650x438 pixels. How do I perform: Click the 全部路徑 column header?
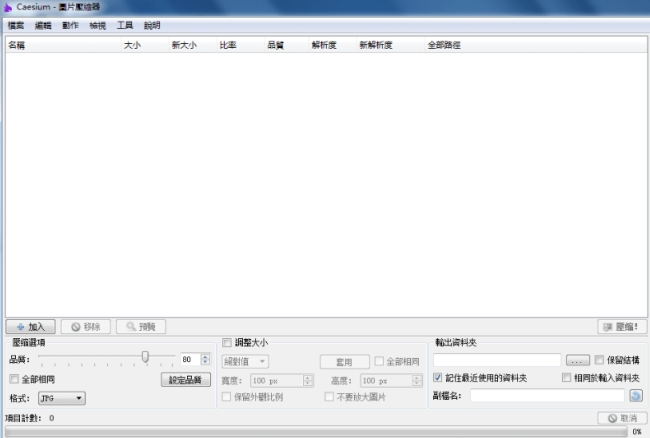coord(536,45)
